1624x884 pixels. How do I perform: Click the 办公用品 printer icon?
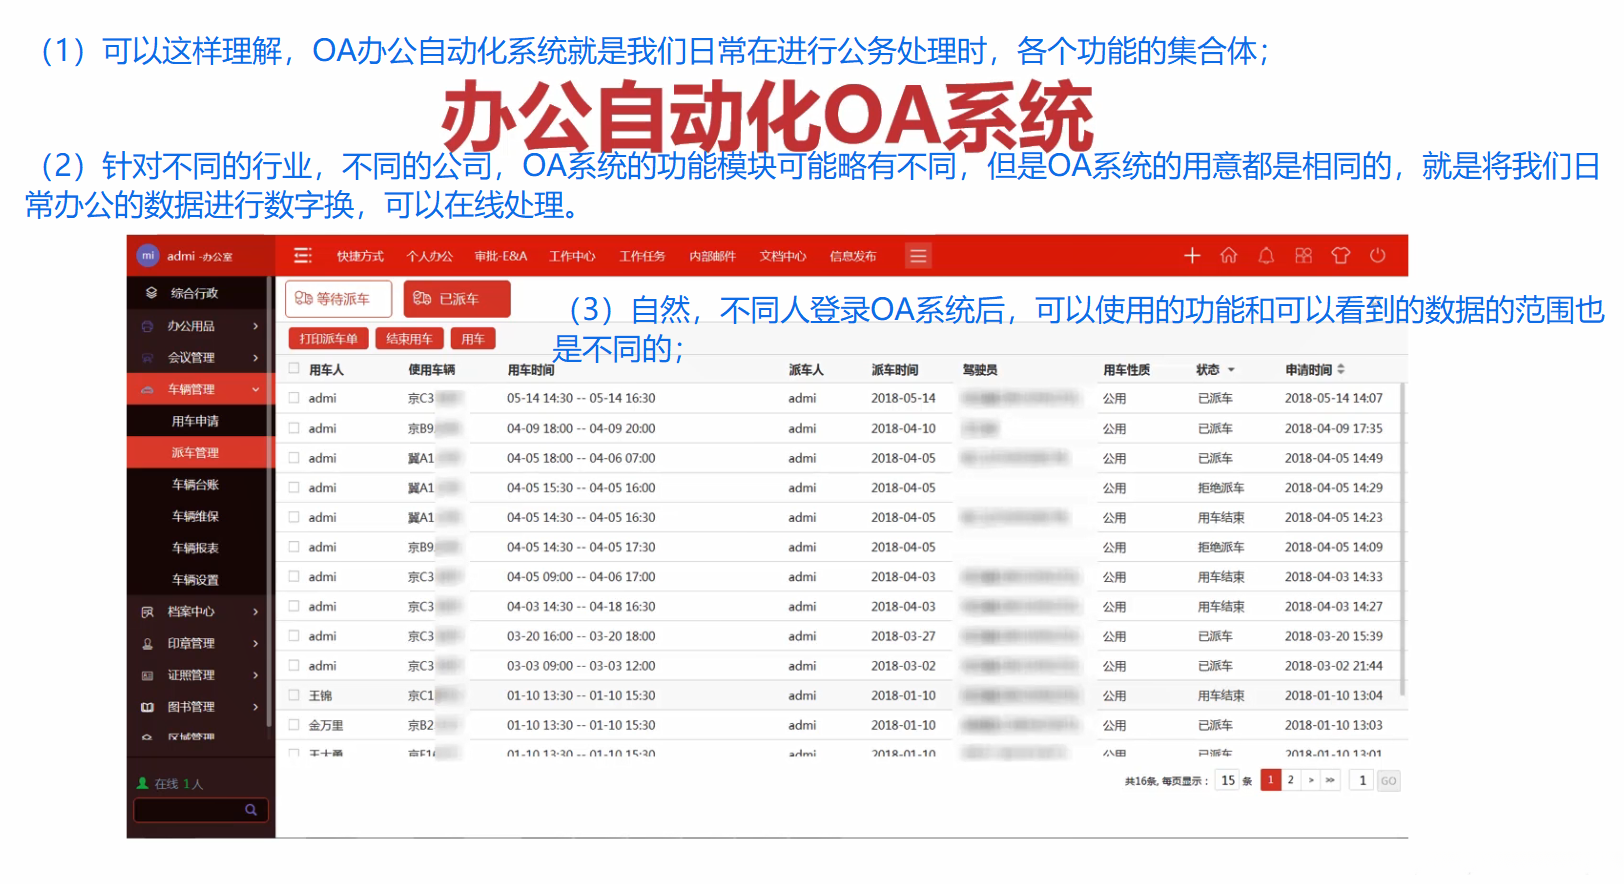[148, 326]
